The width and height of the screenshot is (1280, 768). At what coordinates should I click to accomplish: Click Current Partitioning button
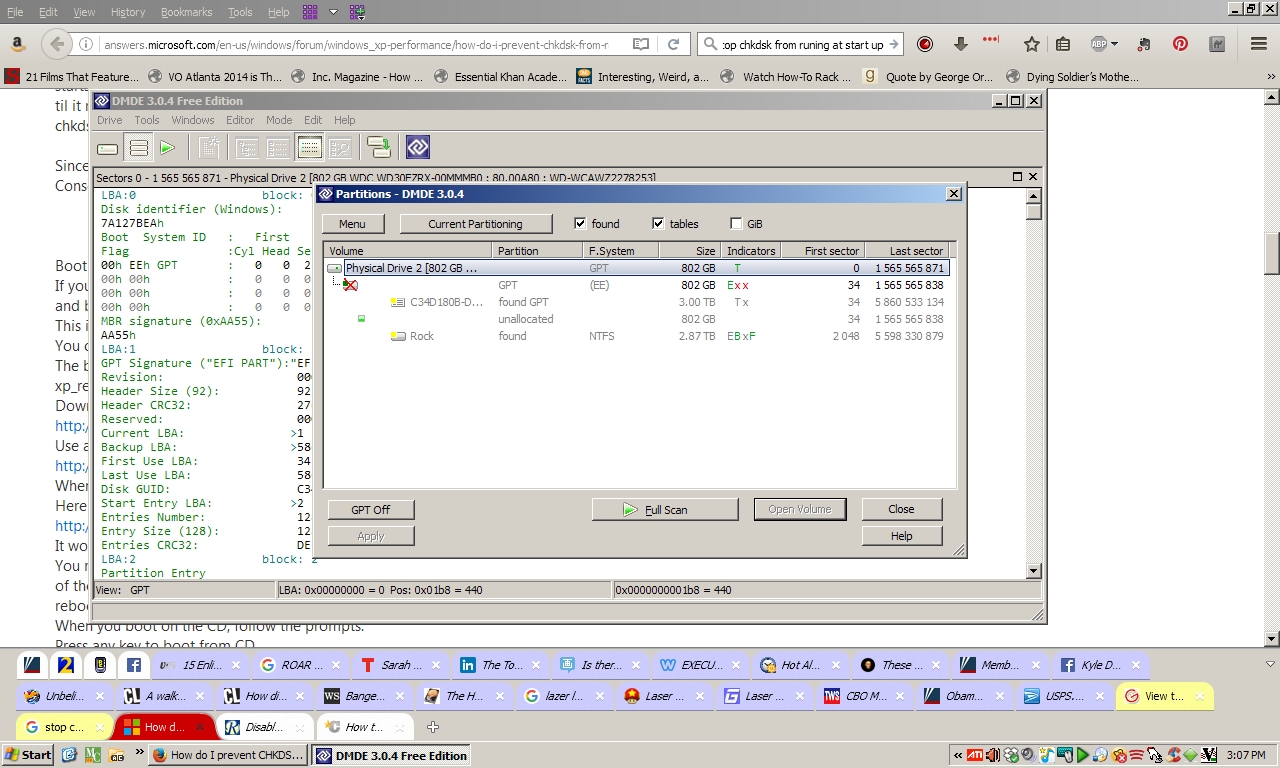click(x=475, y=224)
